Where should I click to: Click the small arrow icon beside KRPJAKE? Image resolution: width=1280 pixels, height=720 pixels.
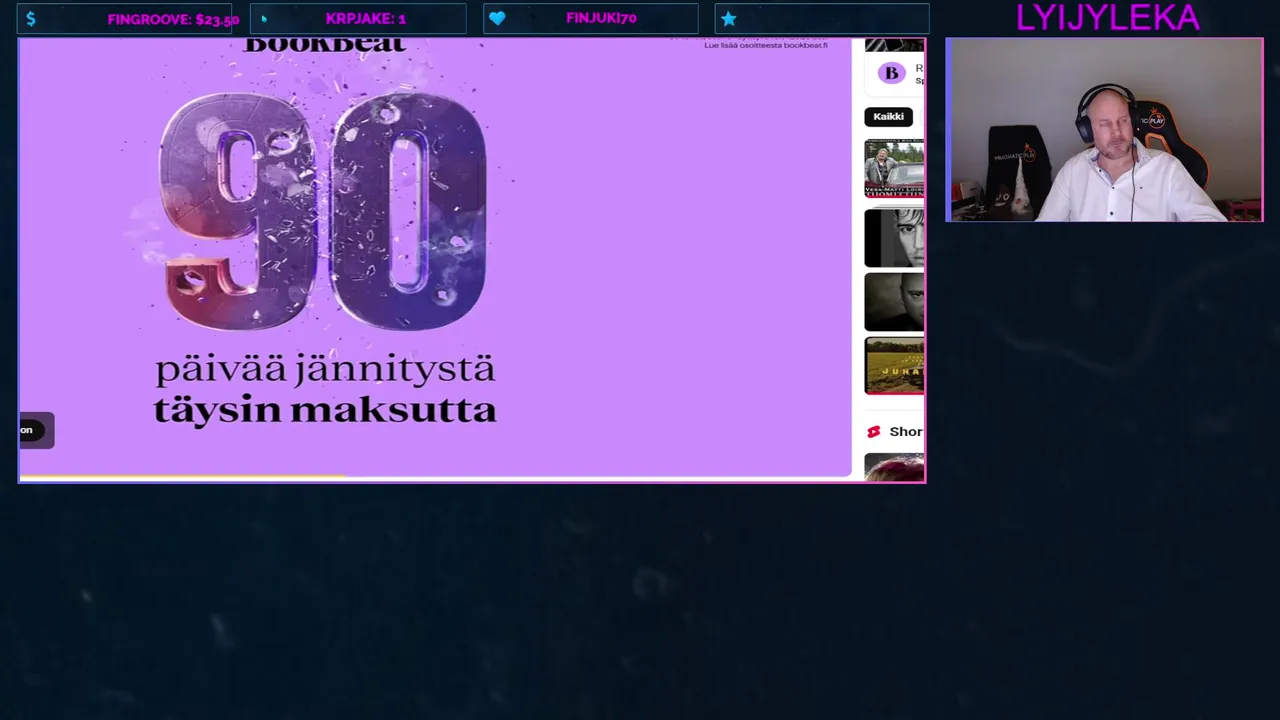(264, 19)
